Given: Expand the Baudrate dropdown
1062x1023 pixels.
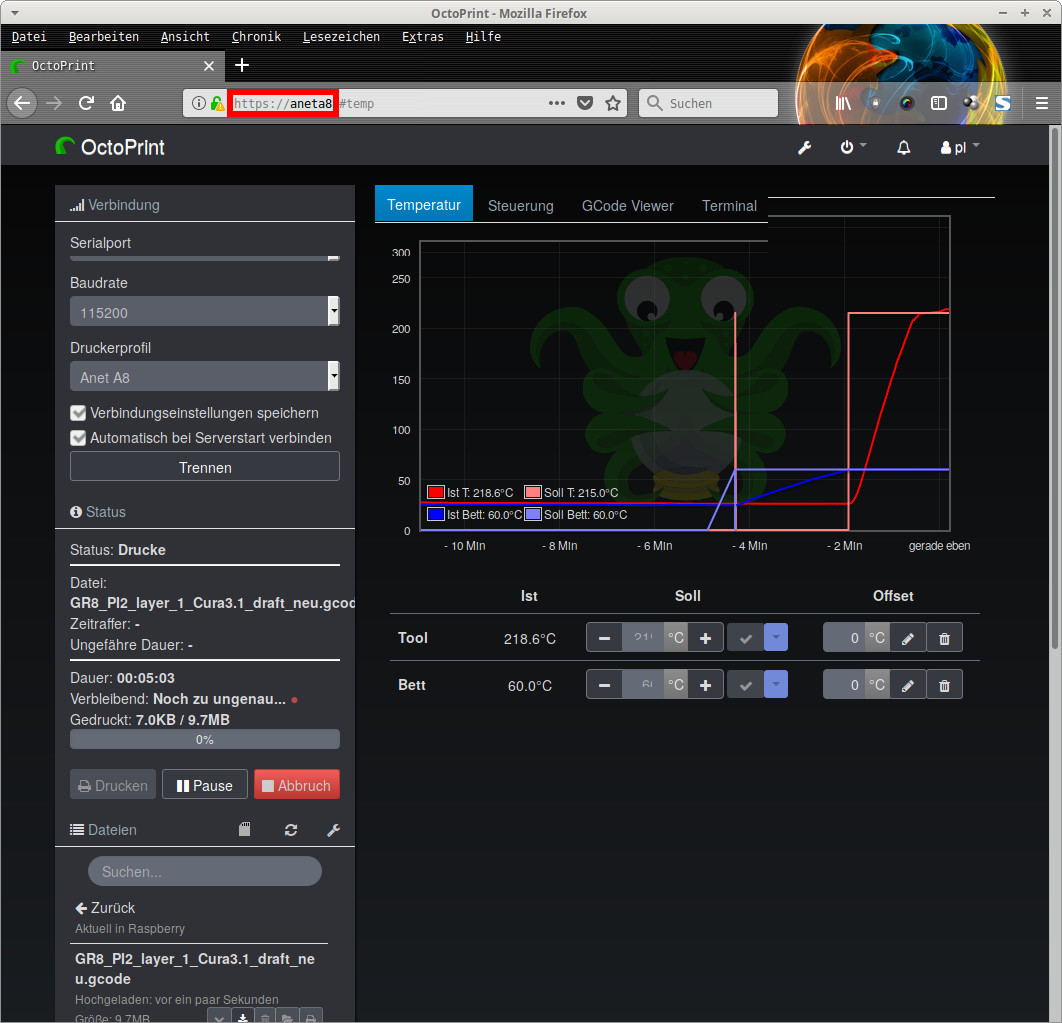Looking at the screenshot, I should 205,312.
